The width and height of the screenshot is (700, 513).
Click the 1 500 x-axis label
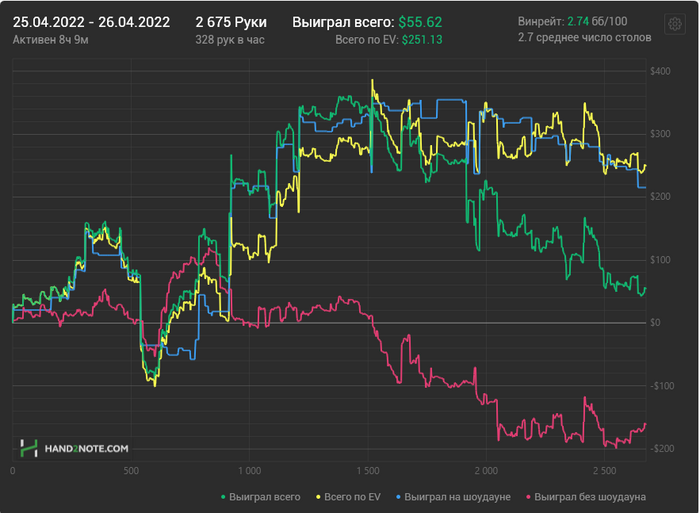pyautogui.click(x=368, y=471)
